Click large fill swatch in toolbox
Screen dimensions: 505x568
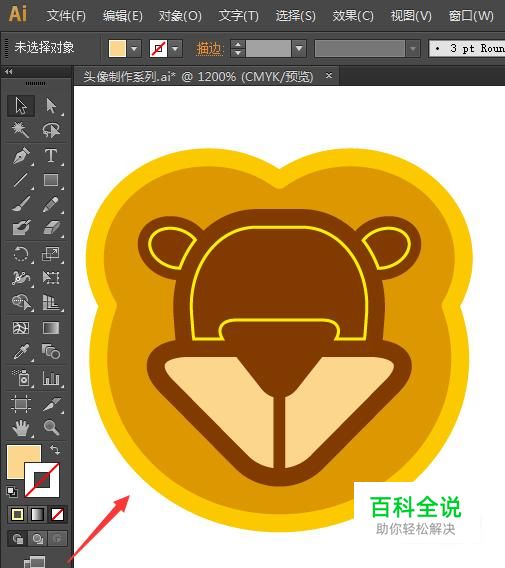(24, 462)
